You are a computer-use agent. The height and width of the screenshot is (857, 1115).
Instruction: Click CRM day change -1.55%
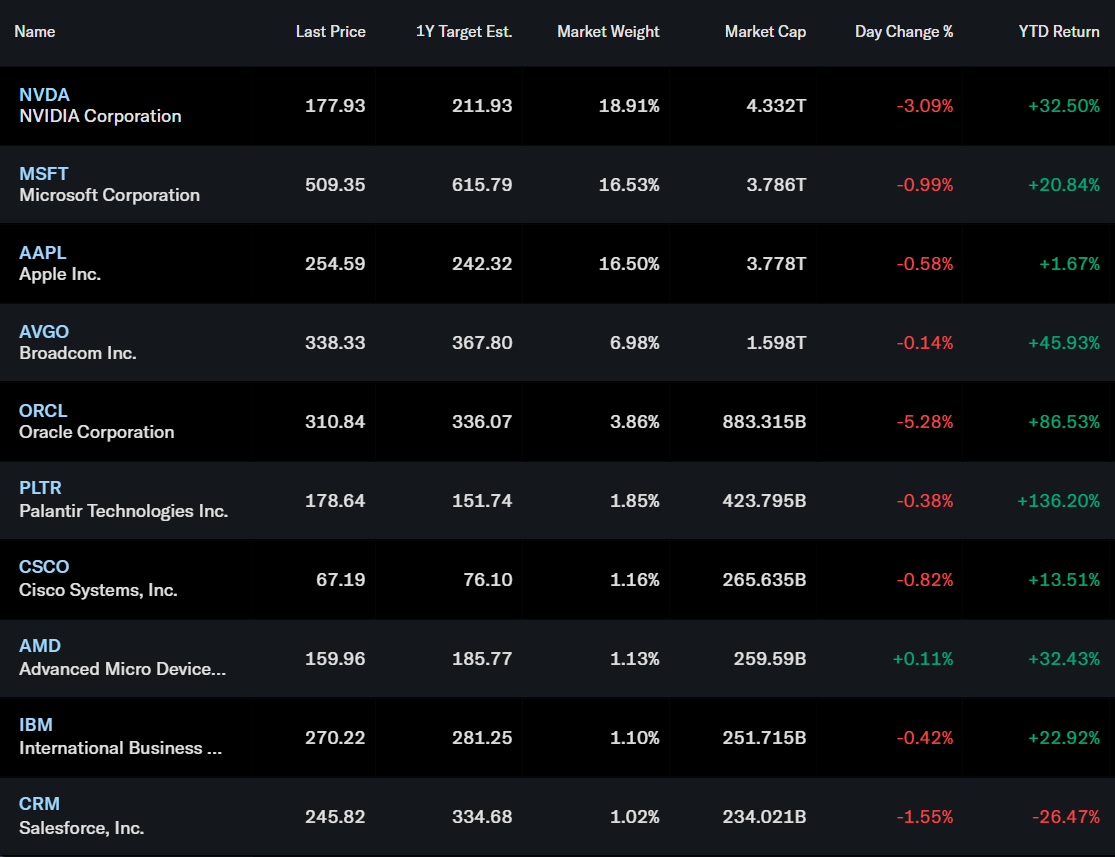[925, 816]
